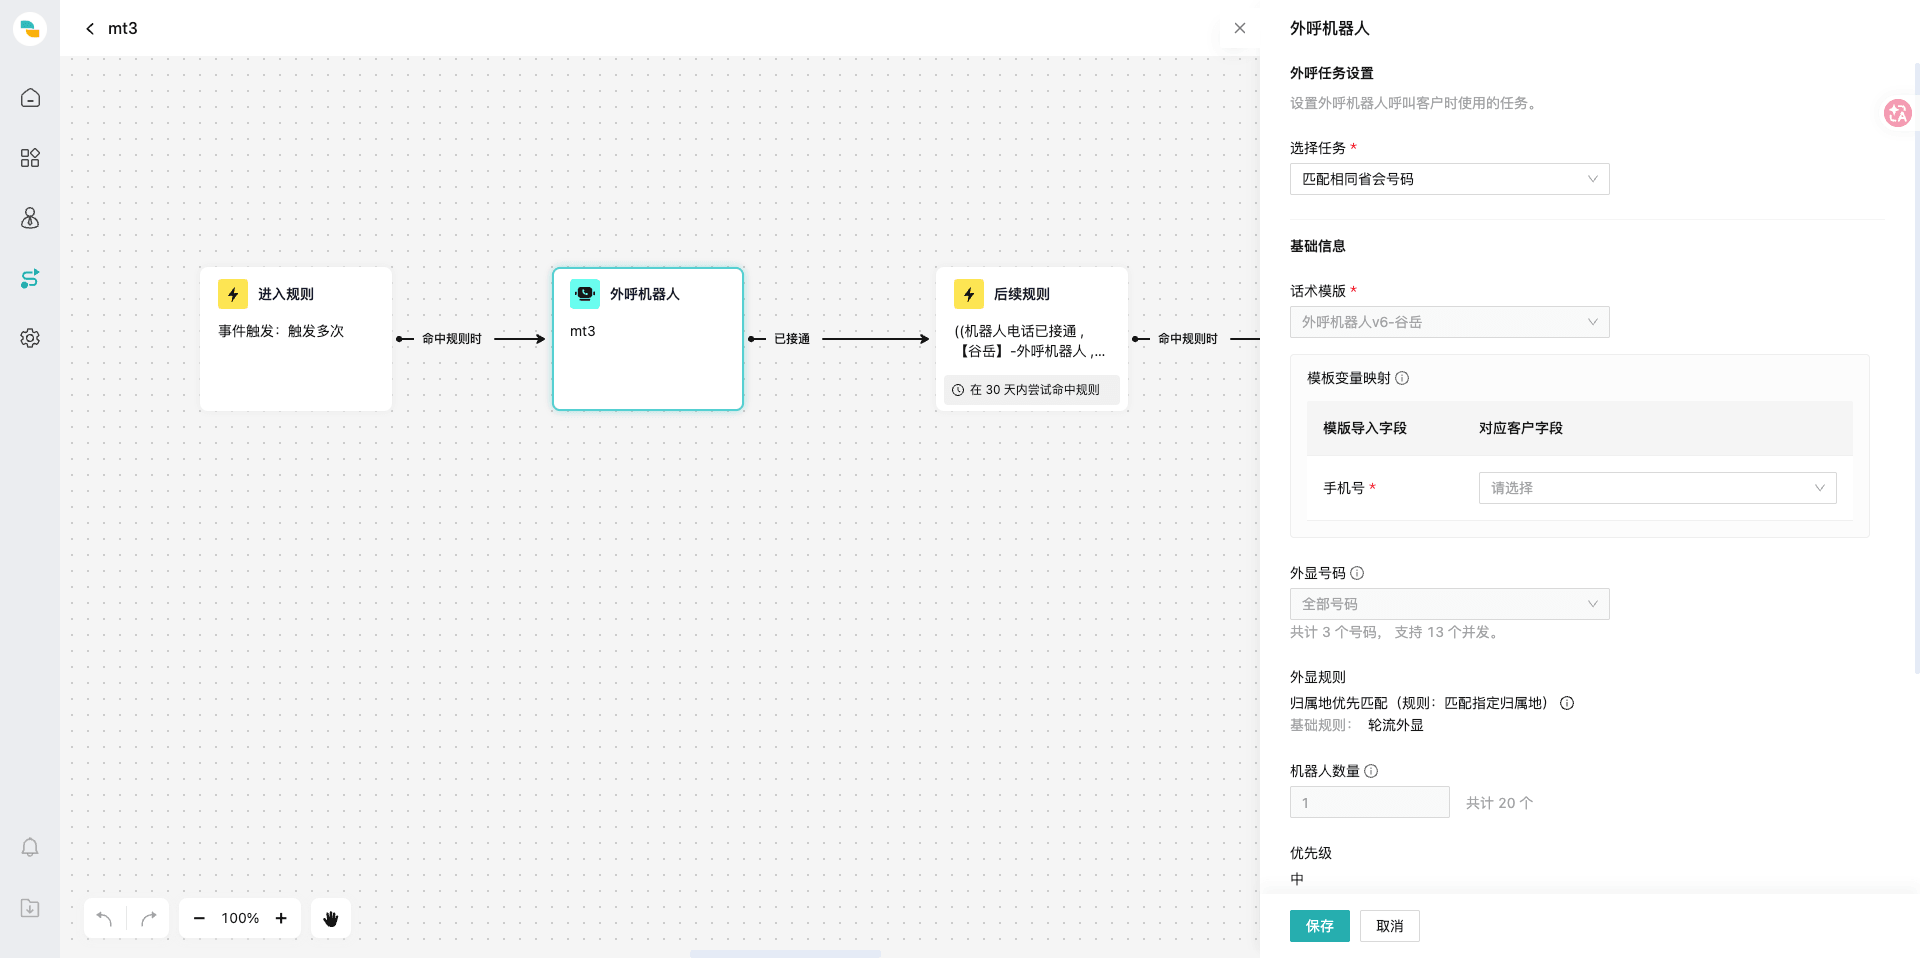The image size is (1920, 958).
Task: Go back using arrow beside mt3
Action: coord(90,29)
